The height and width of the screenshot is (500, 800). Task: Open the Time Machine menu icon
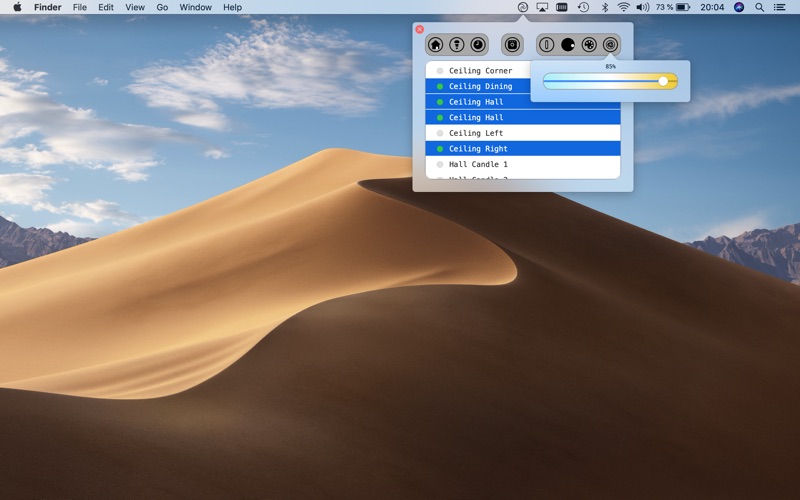coord(583,7)
